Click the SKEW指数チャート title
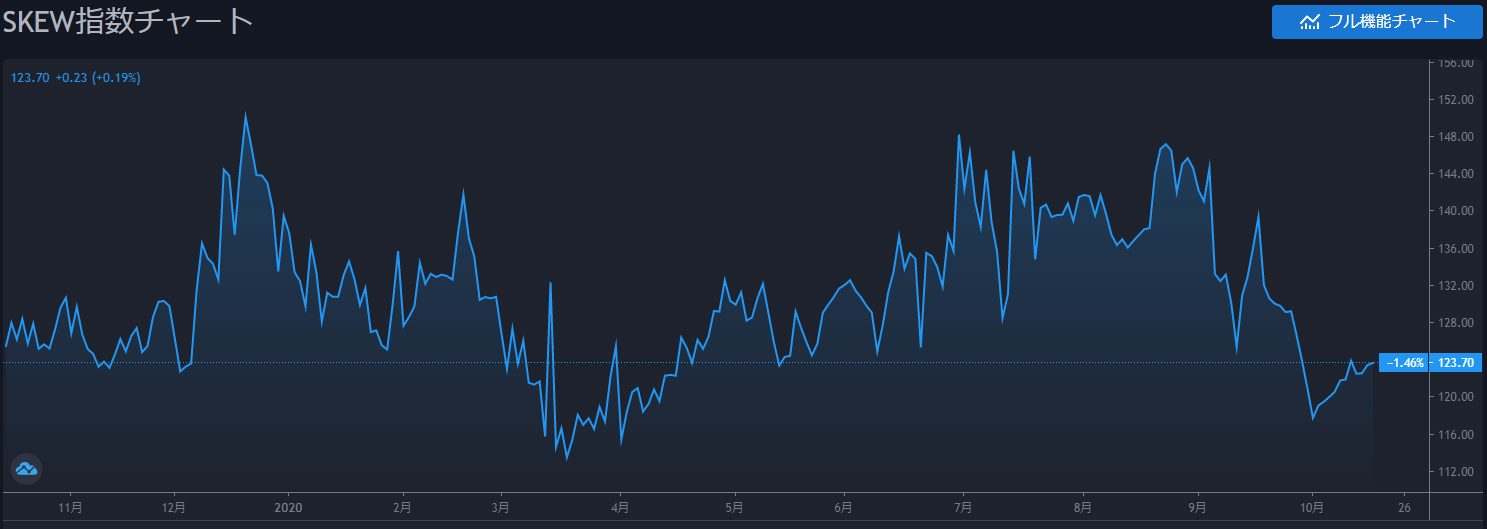1487x529 pixels. (127, 22)
